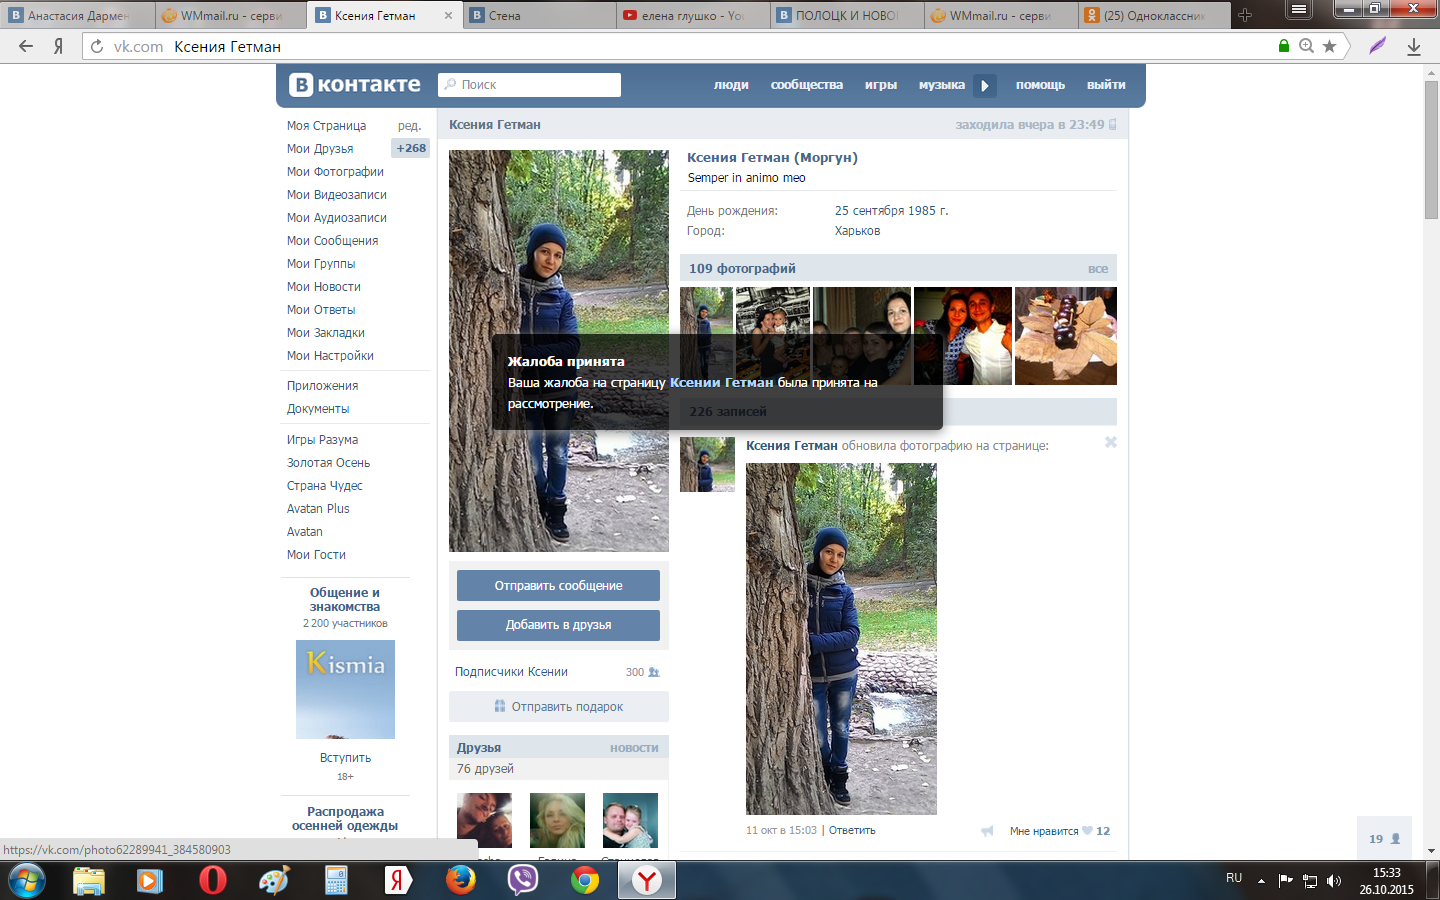Click the Yandex 'Я' home button
The image size is (1440, 900).
pyautogui.click(x=58, y=46)
